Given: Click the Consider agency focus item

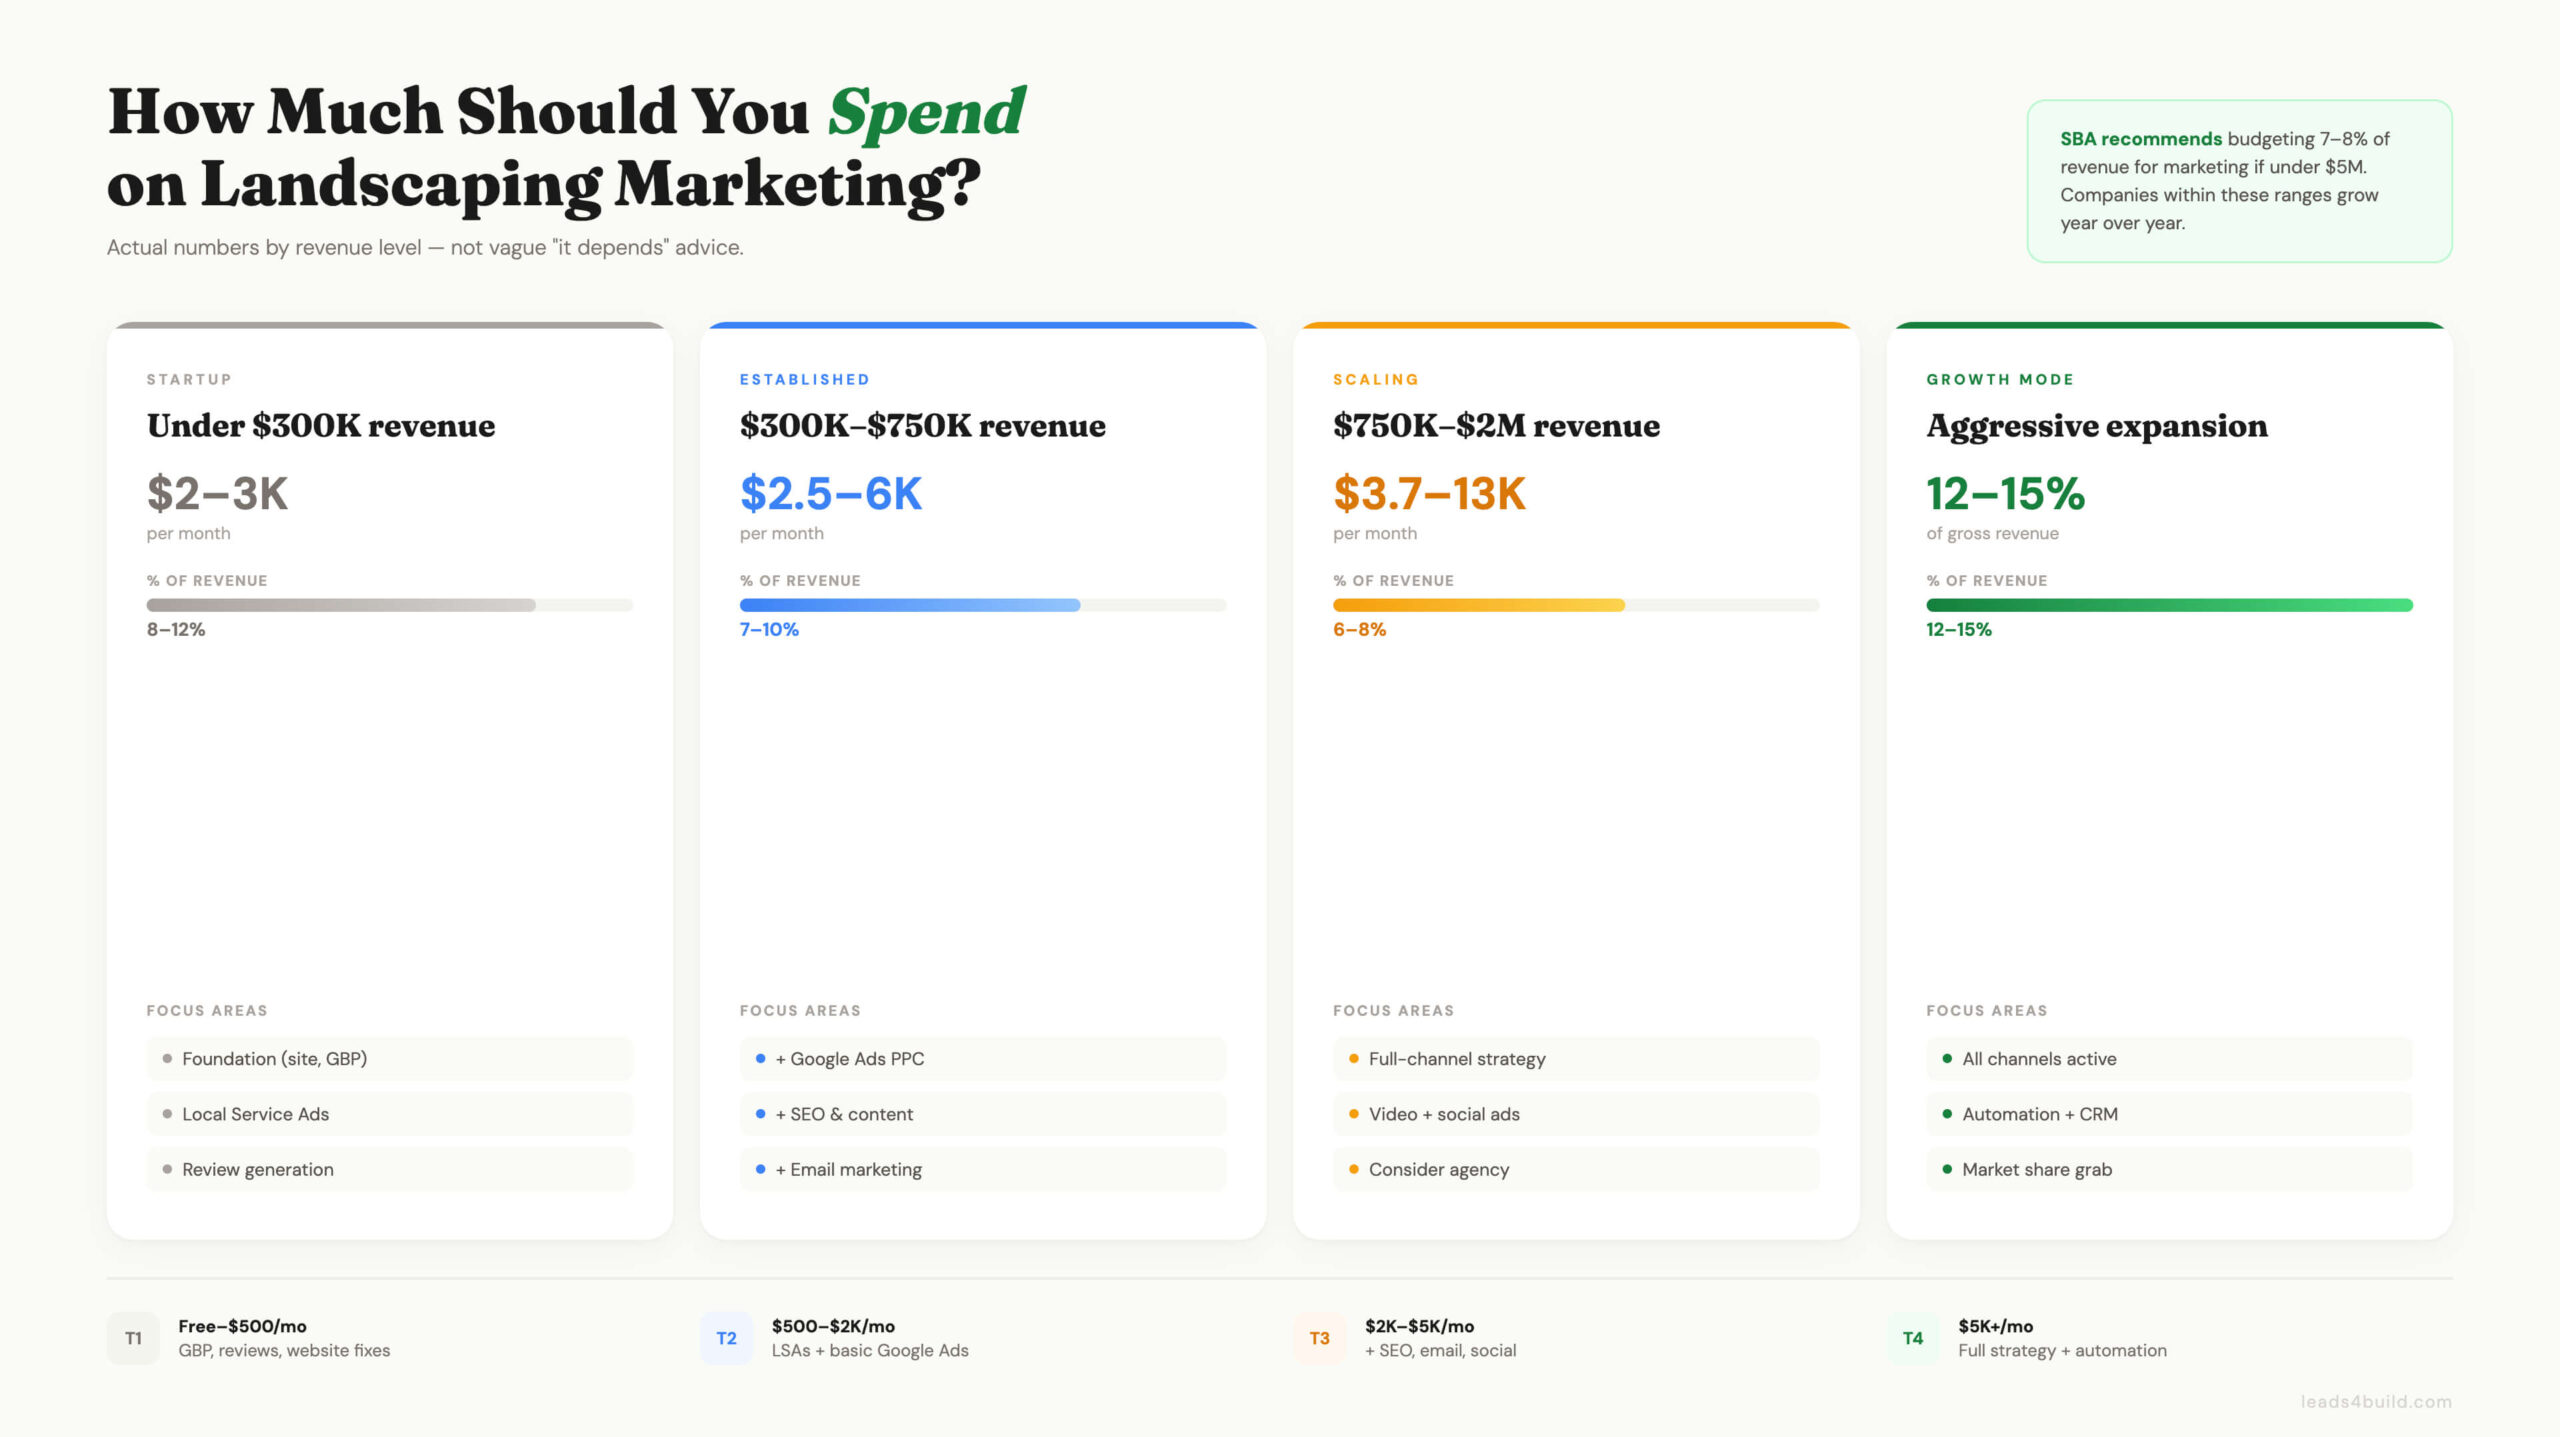Looking at the screenshot, I should [1575, 1169].
